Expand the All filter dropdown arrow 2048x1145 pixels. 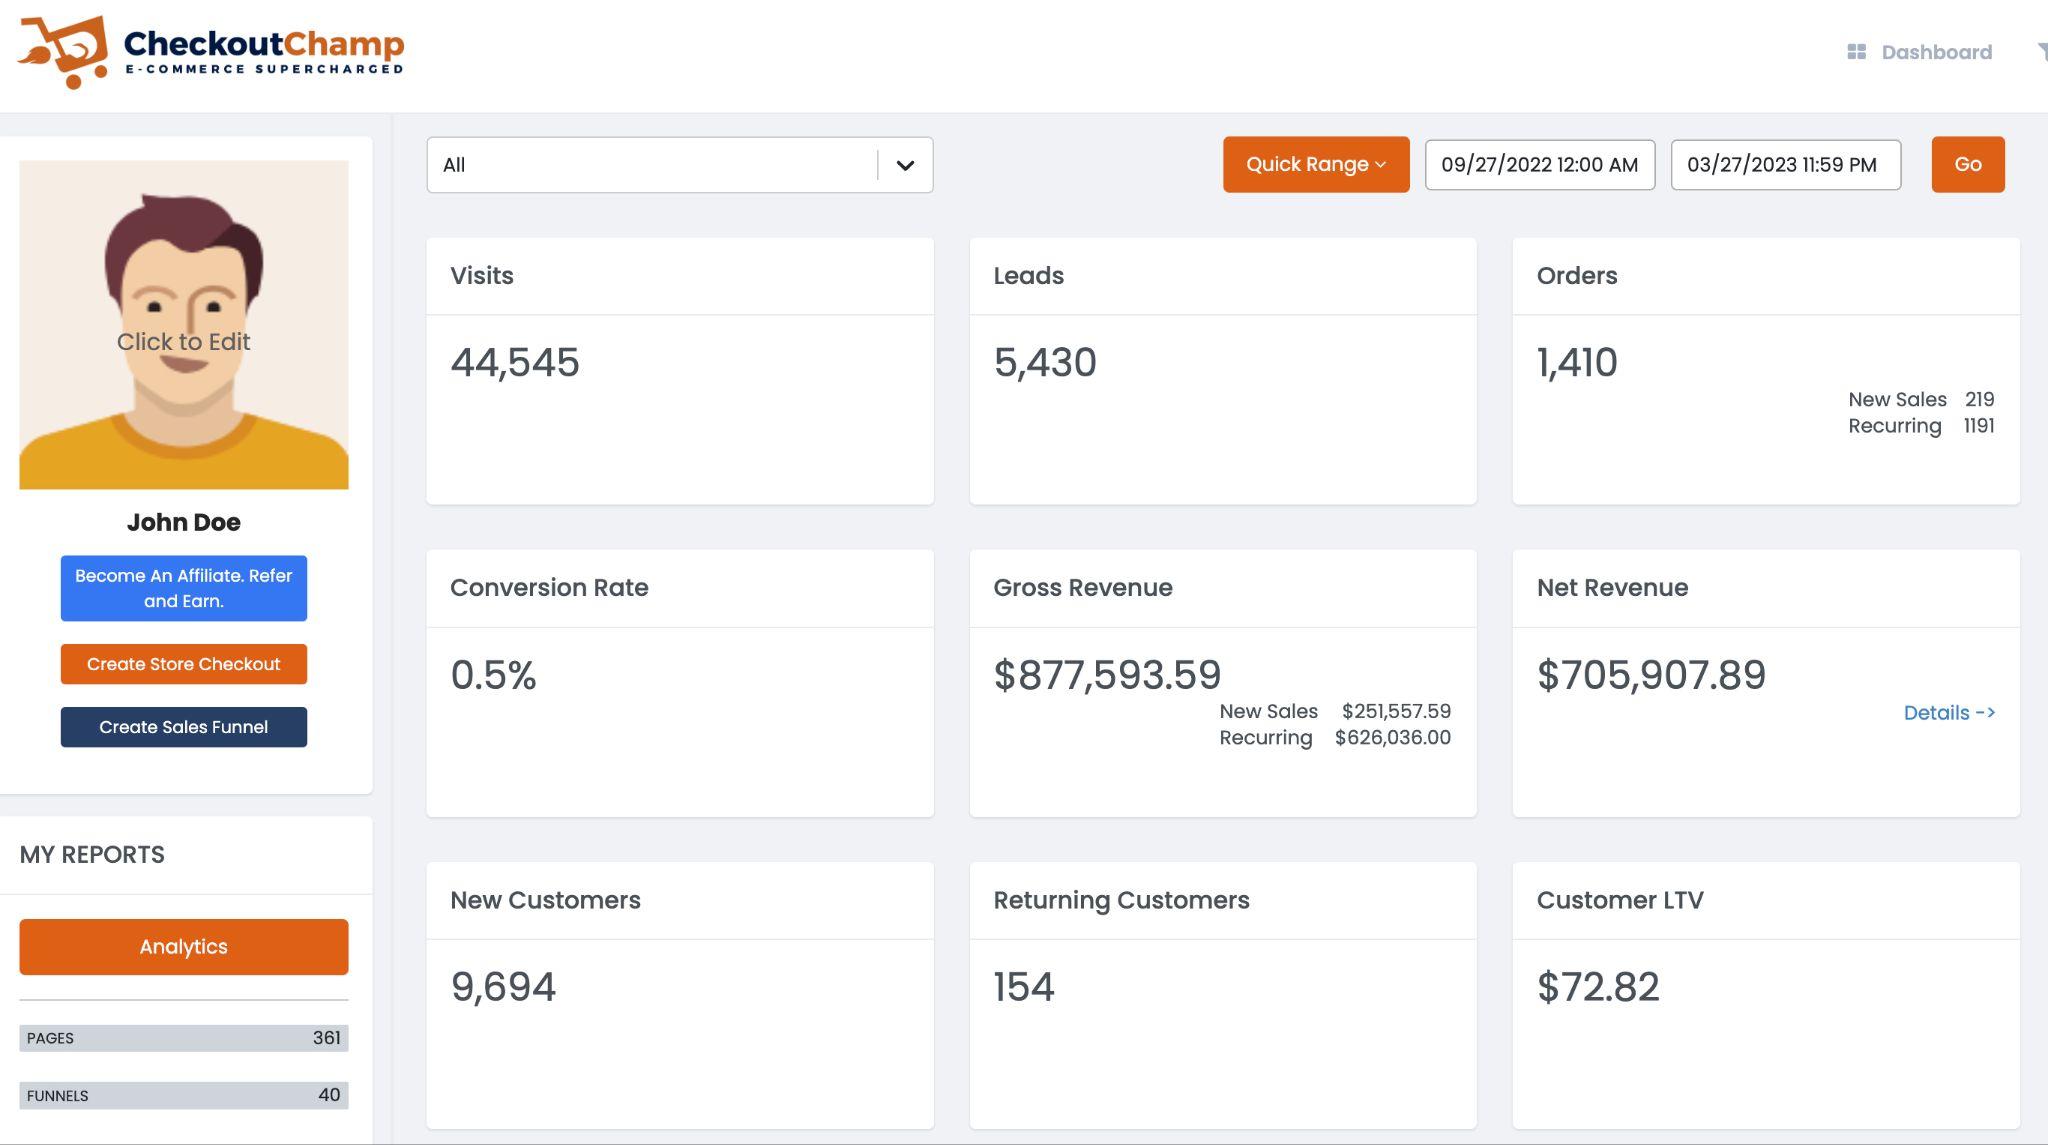[x=905, y=165]
